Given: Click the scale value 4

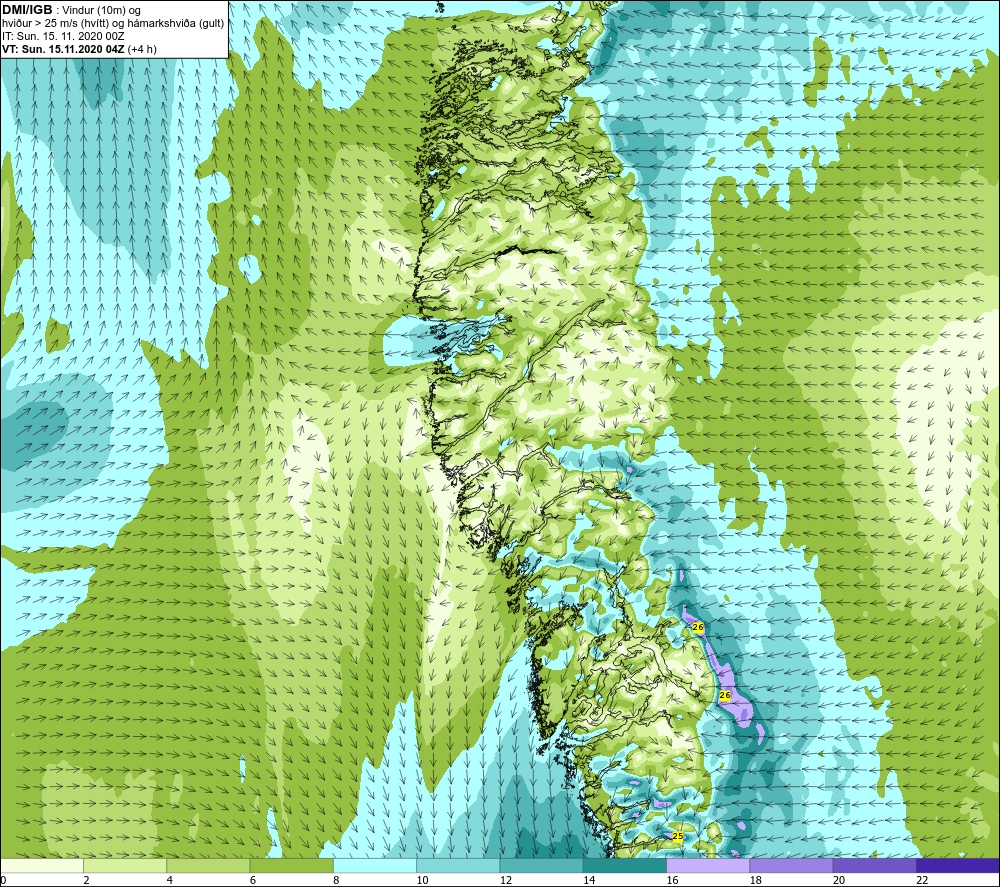Looking at the screenshot, I should [x=170, y=881].
